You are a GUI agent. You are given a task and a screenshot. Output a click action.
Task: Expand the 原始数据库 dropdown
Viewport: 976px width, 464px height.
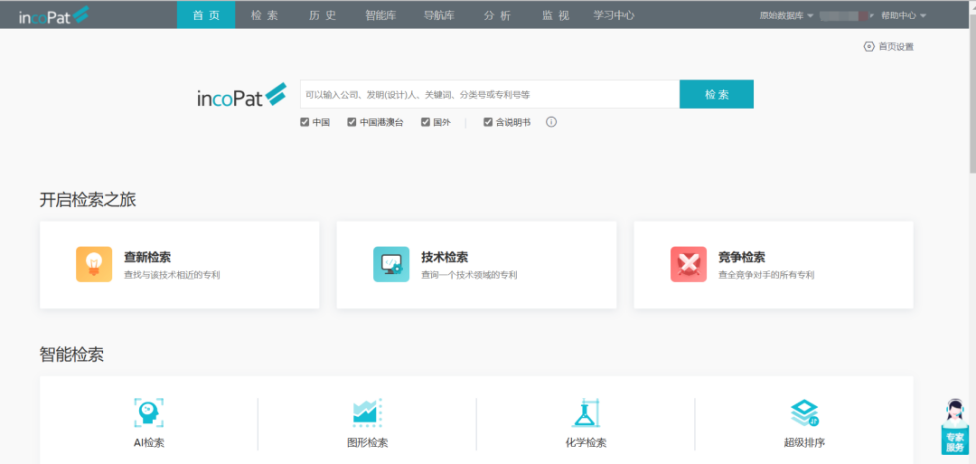(x=786, y=15)
